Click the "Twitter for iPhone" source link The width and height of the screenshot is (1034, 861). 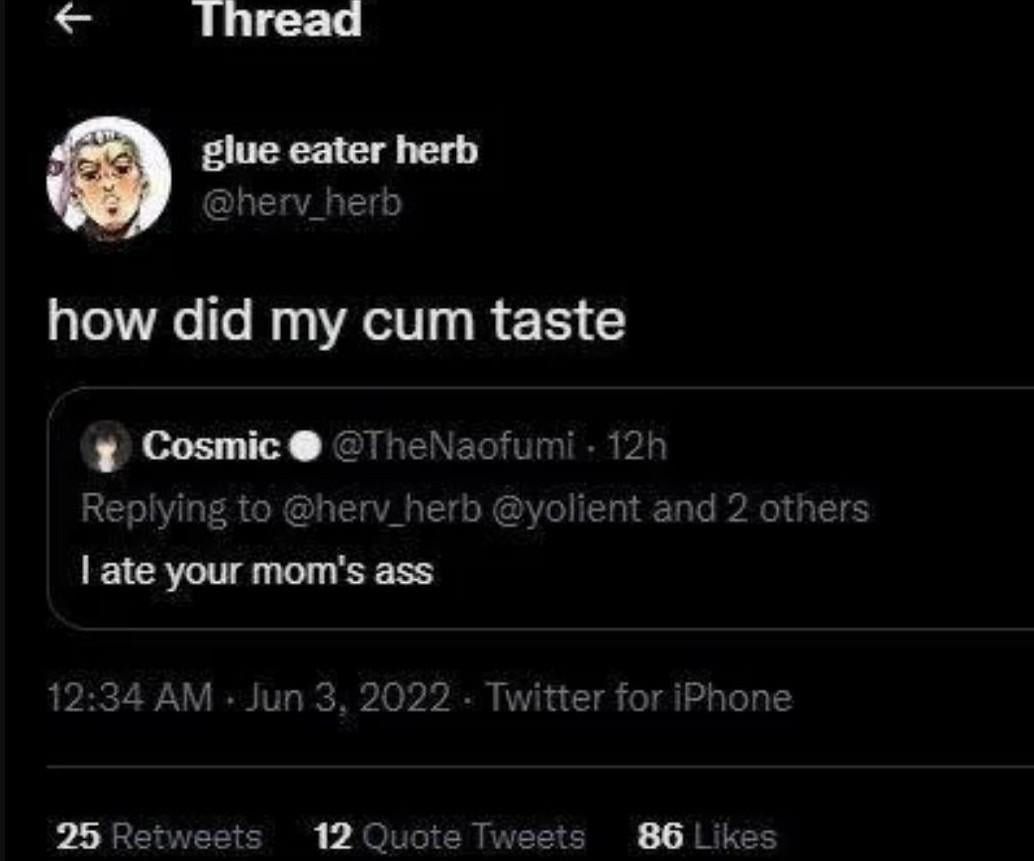(638, 696)
